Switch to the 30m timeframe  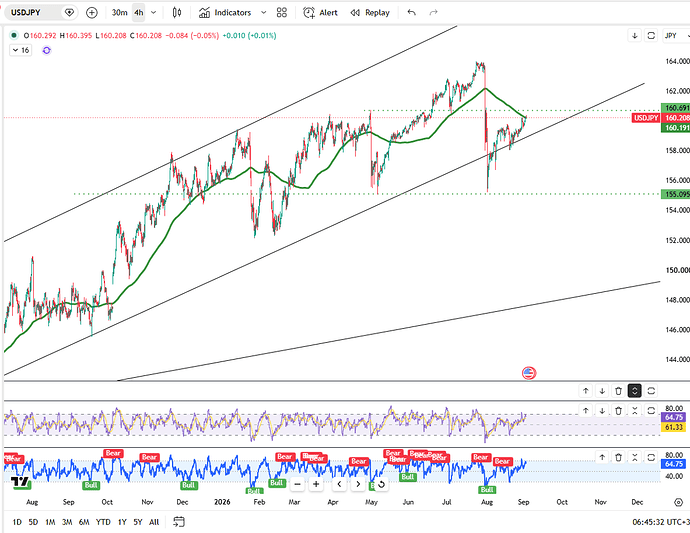click(119, 12)
